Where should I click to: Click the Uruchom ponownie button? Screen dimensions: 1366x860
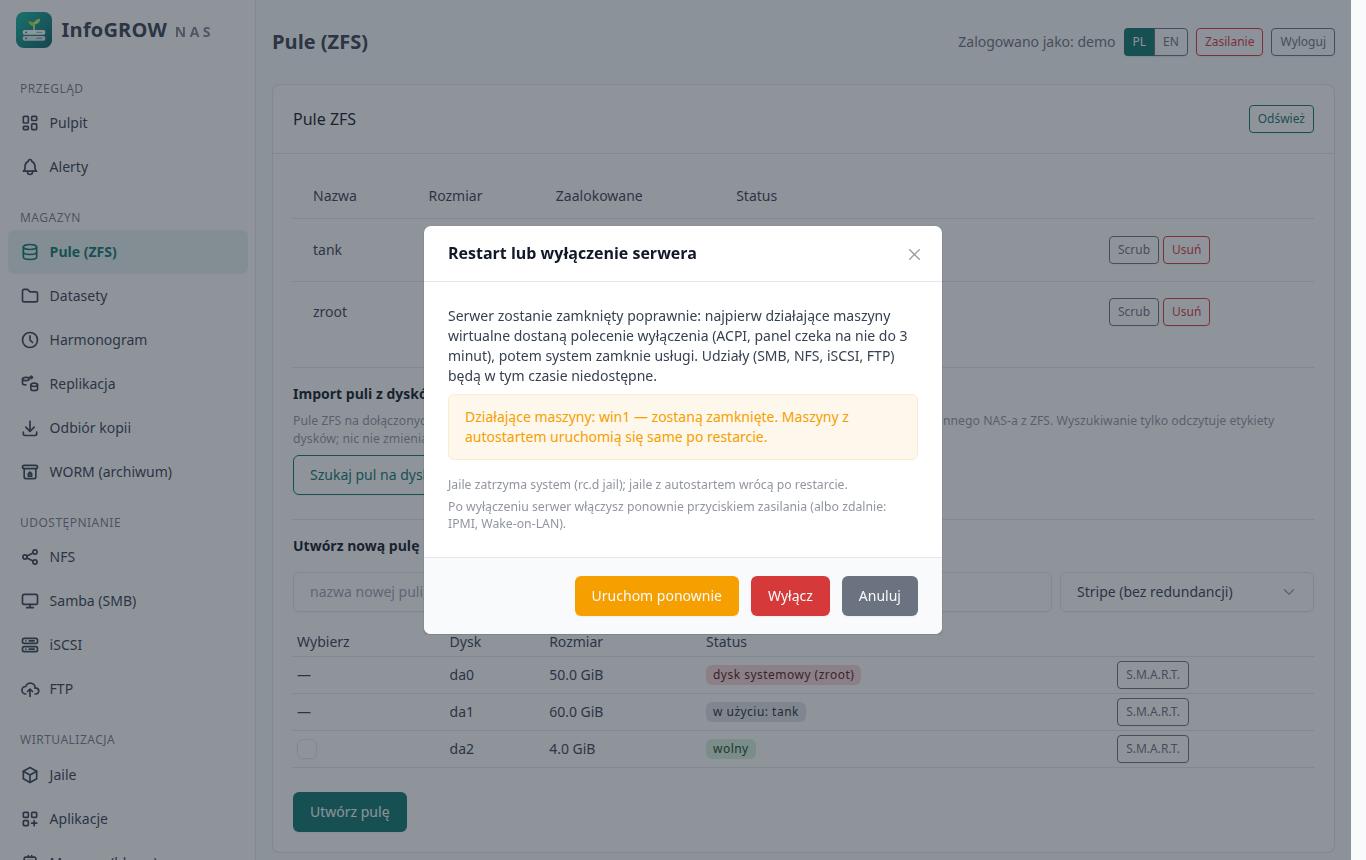pos(656,596)
